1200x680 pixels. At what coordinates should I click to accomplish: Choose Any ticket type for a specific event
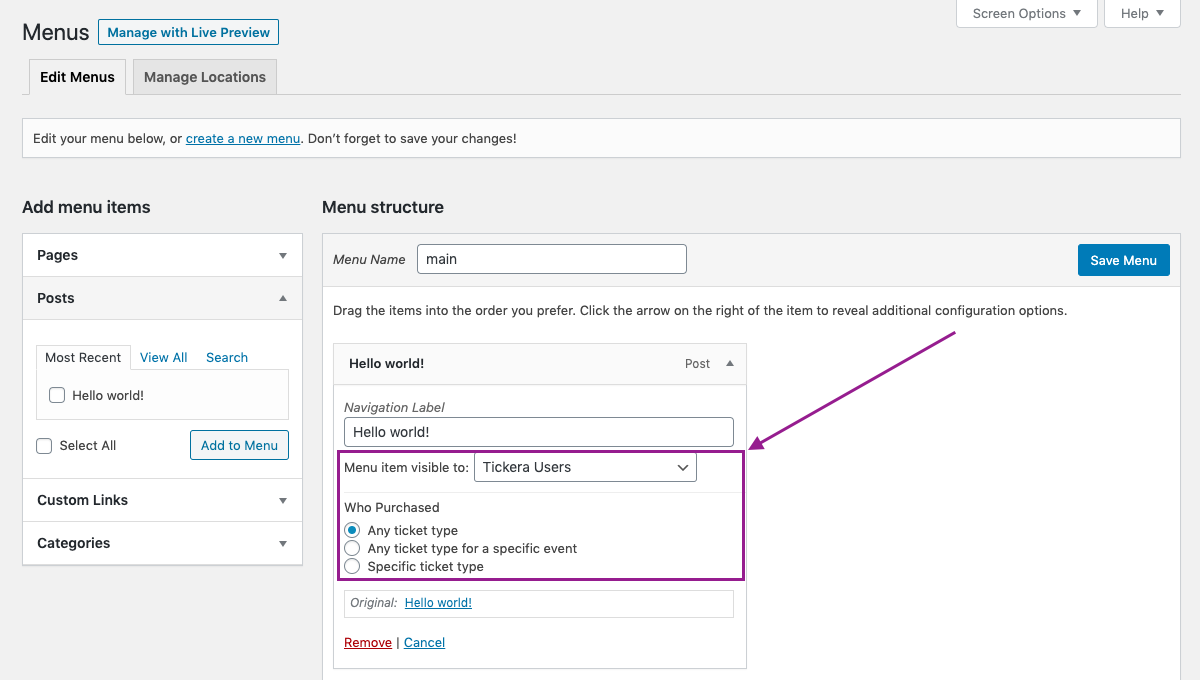[352, 548]
